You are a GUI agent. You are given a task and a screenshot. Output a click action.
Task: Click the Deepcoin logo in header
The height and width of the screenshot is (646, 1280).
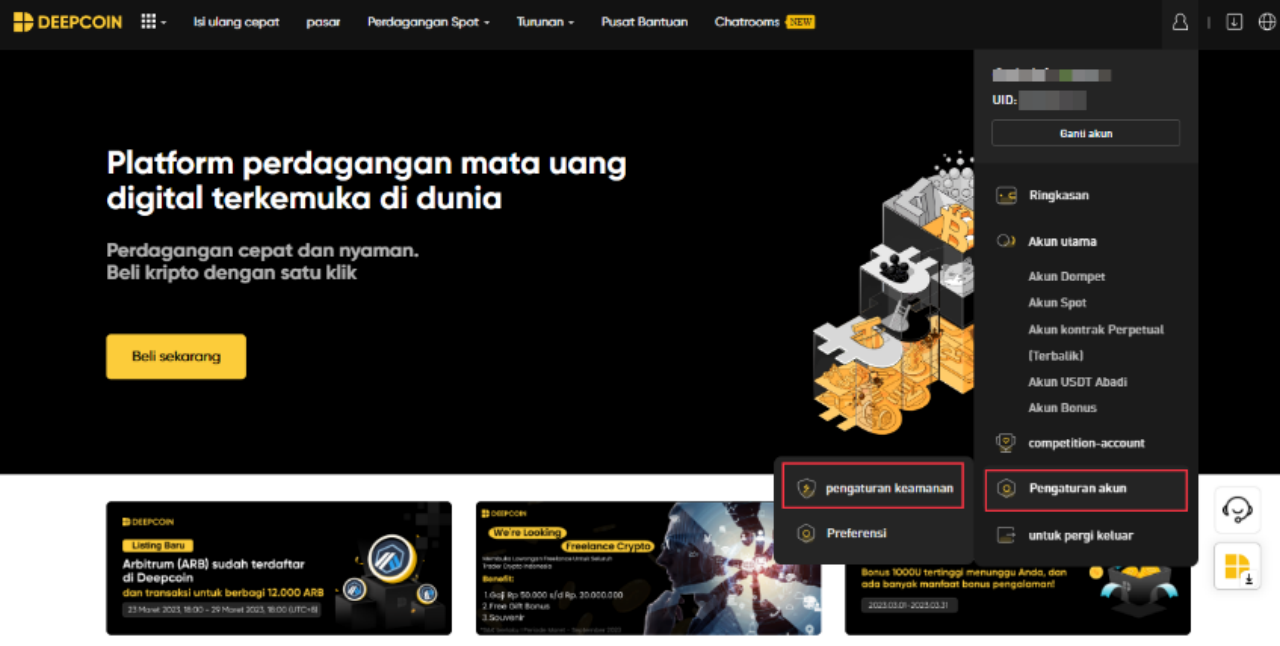click(68, 21)
